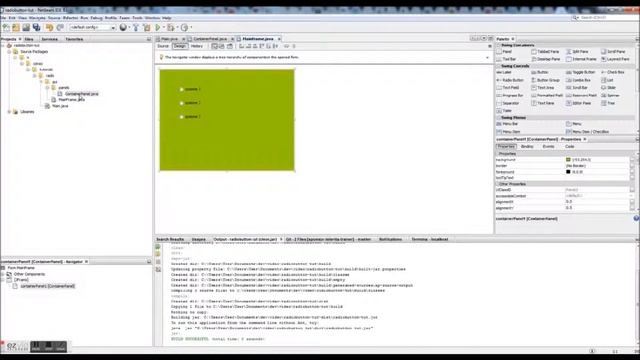Select the Tabbed Pane palette component
Screen dimensions: 640x360
pyautogui.click(x=545, y=52)
